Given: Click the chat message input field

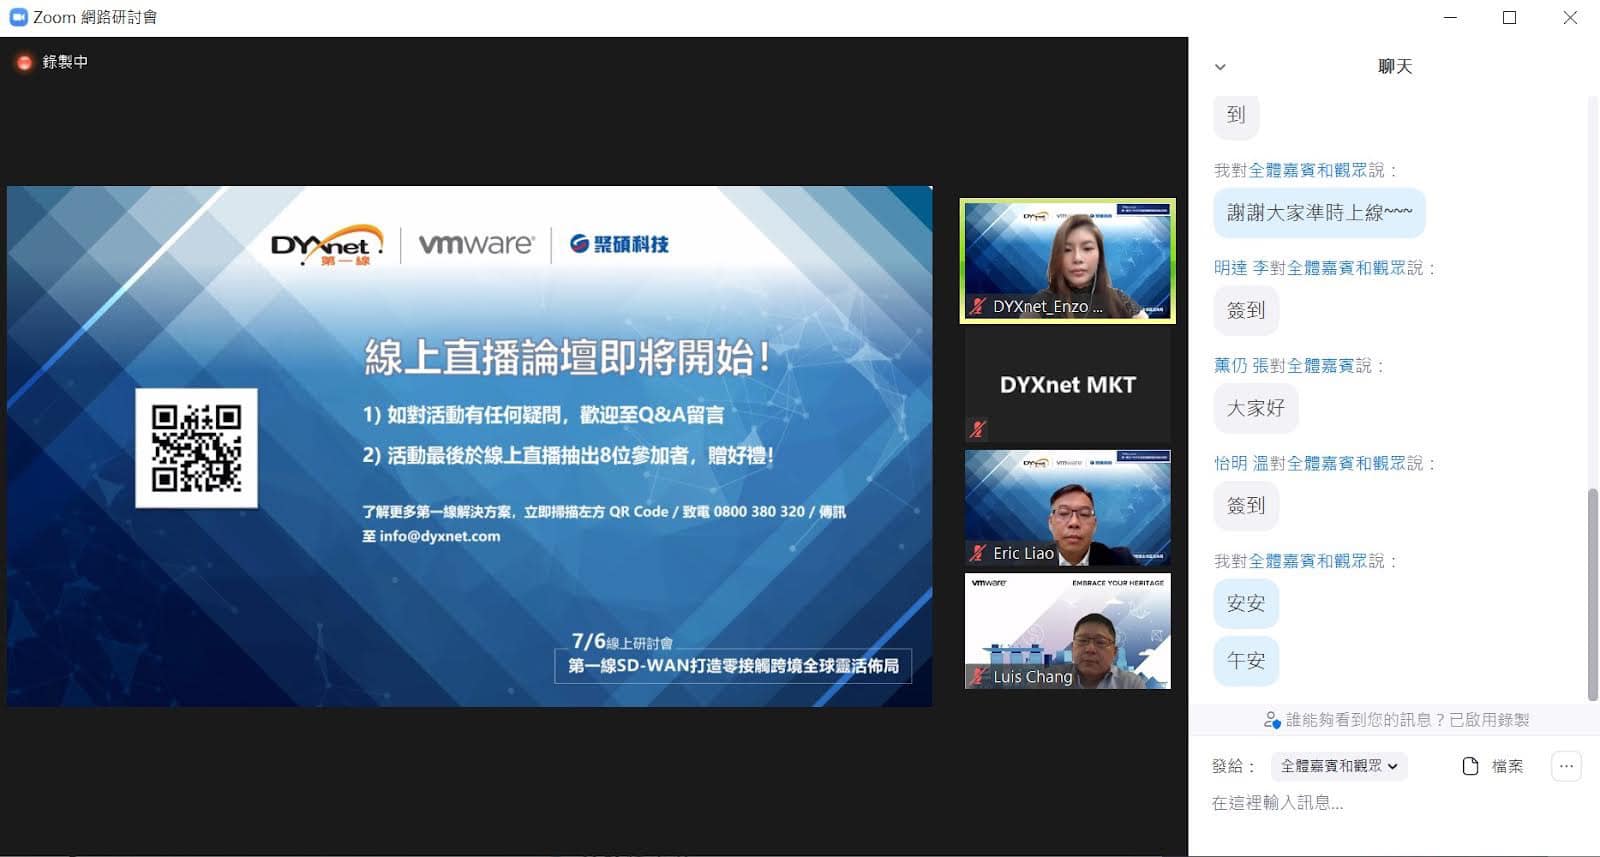Looking at the screenshot, I should (x=1394, y=803).
